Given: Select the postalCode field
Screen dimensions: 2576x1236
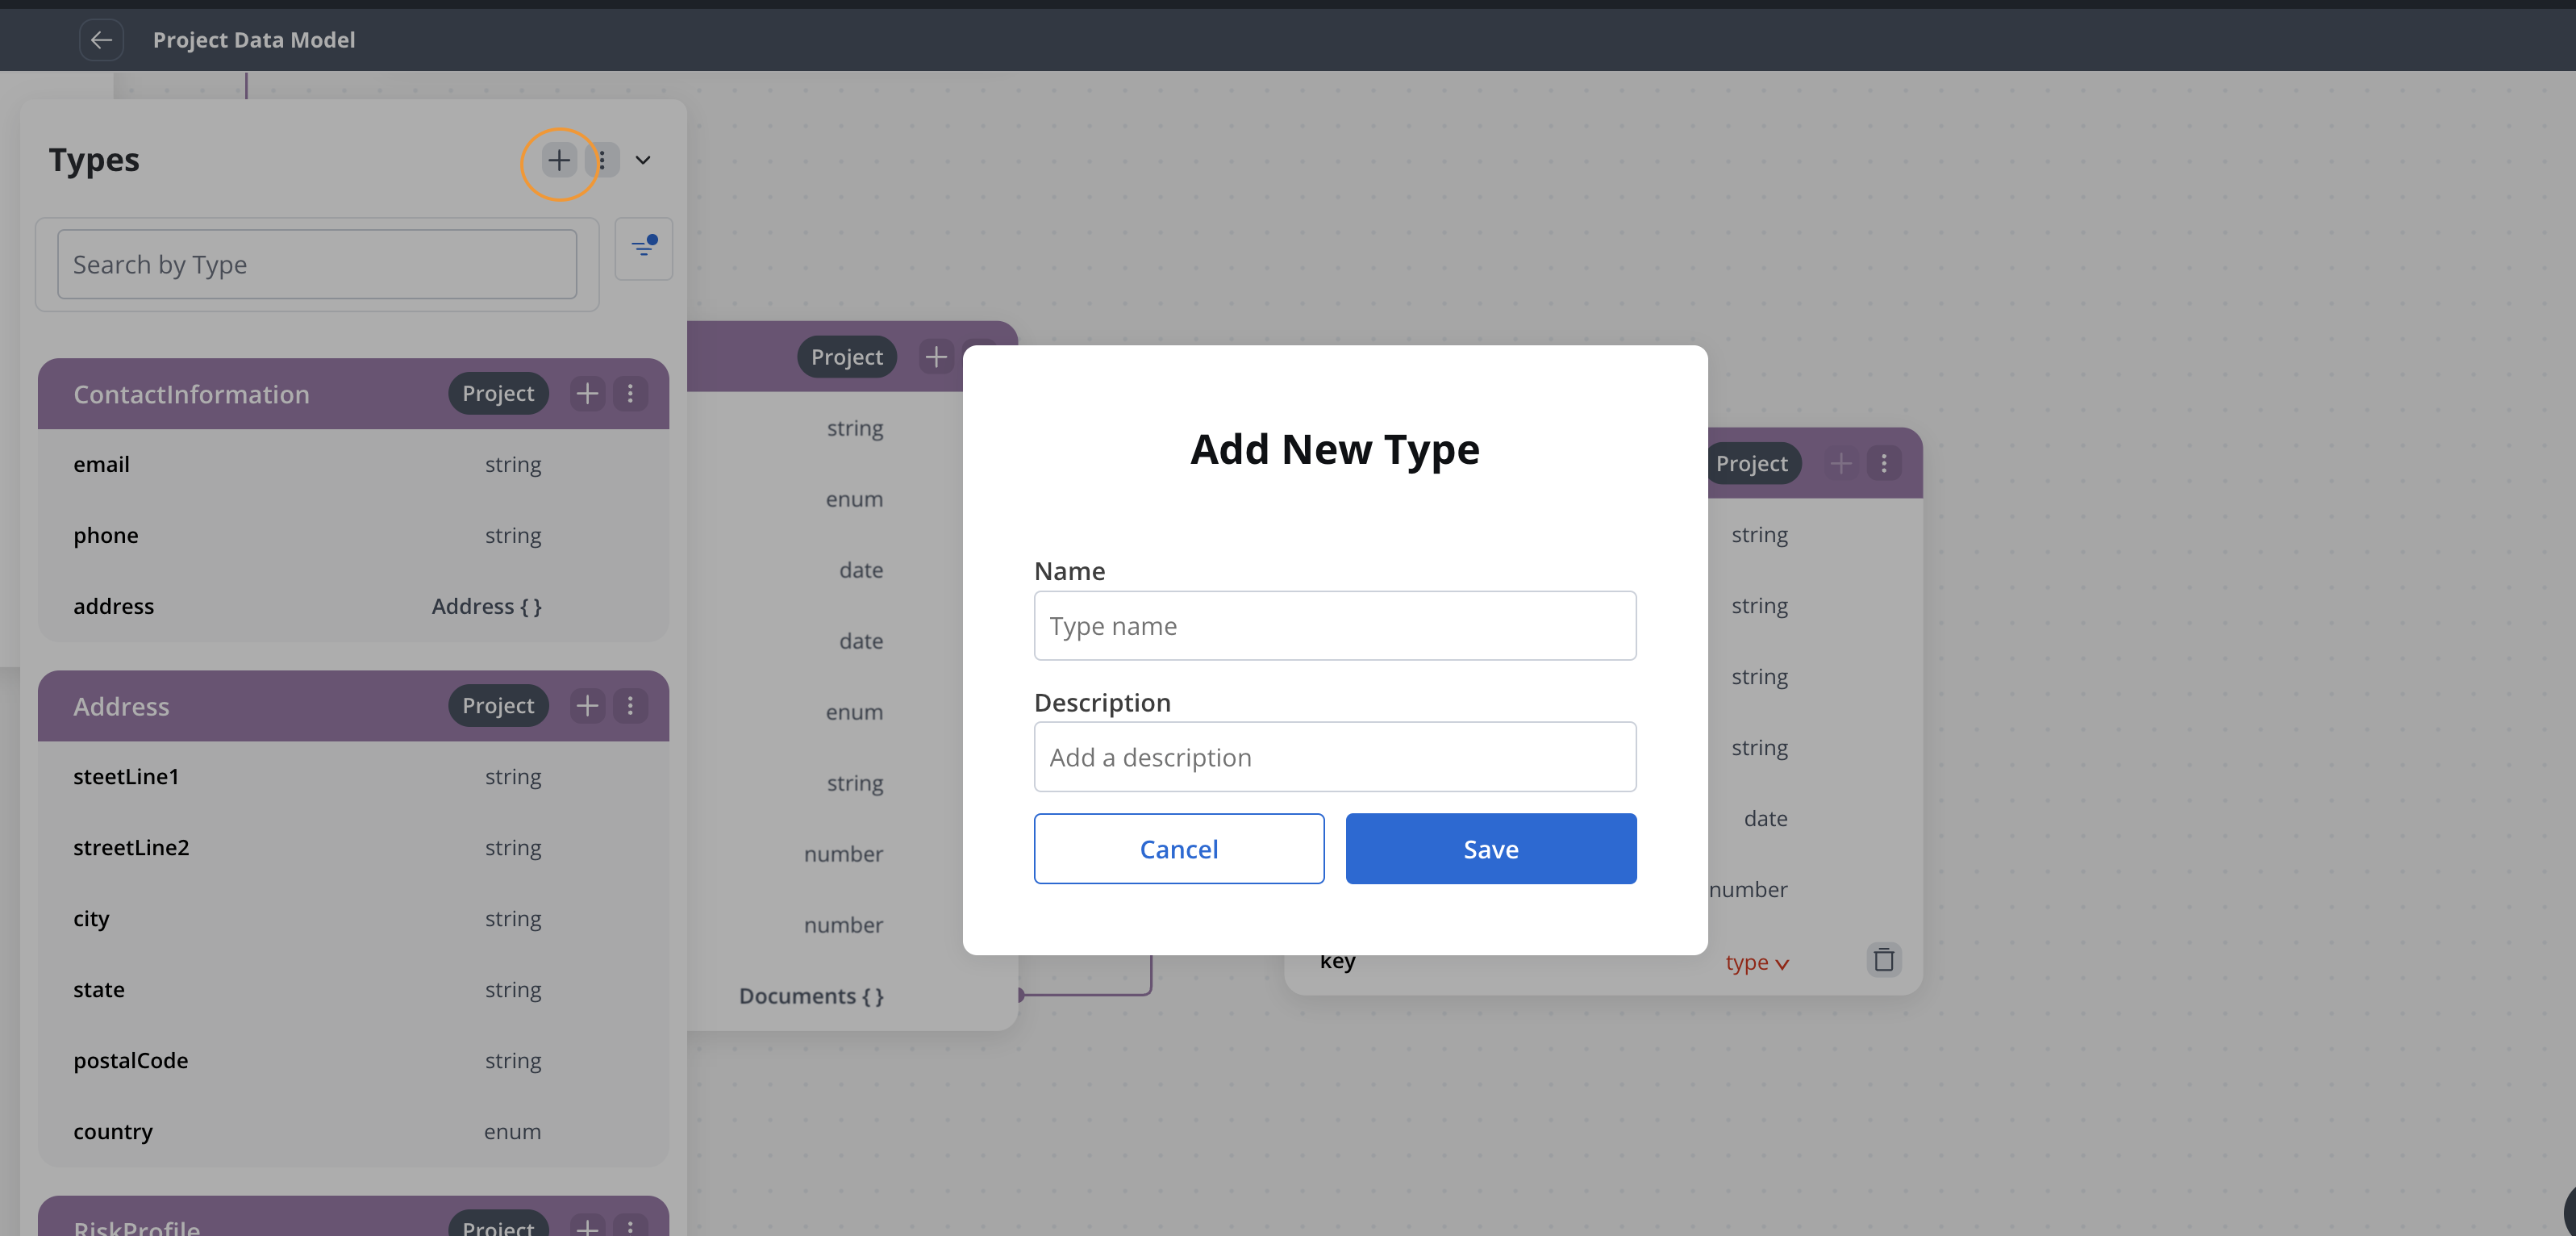Looking at the screenshot, I should (x=353, y=1061).
